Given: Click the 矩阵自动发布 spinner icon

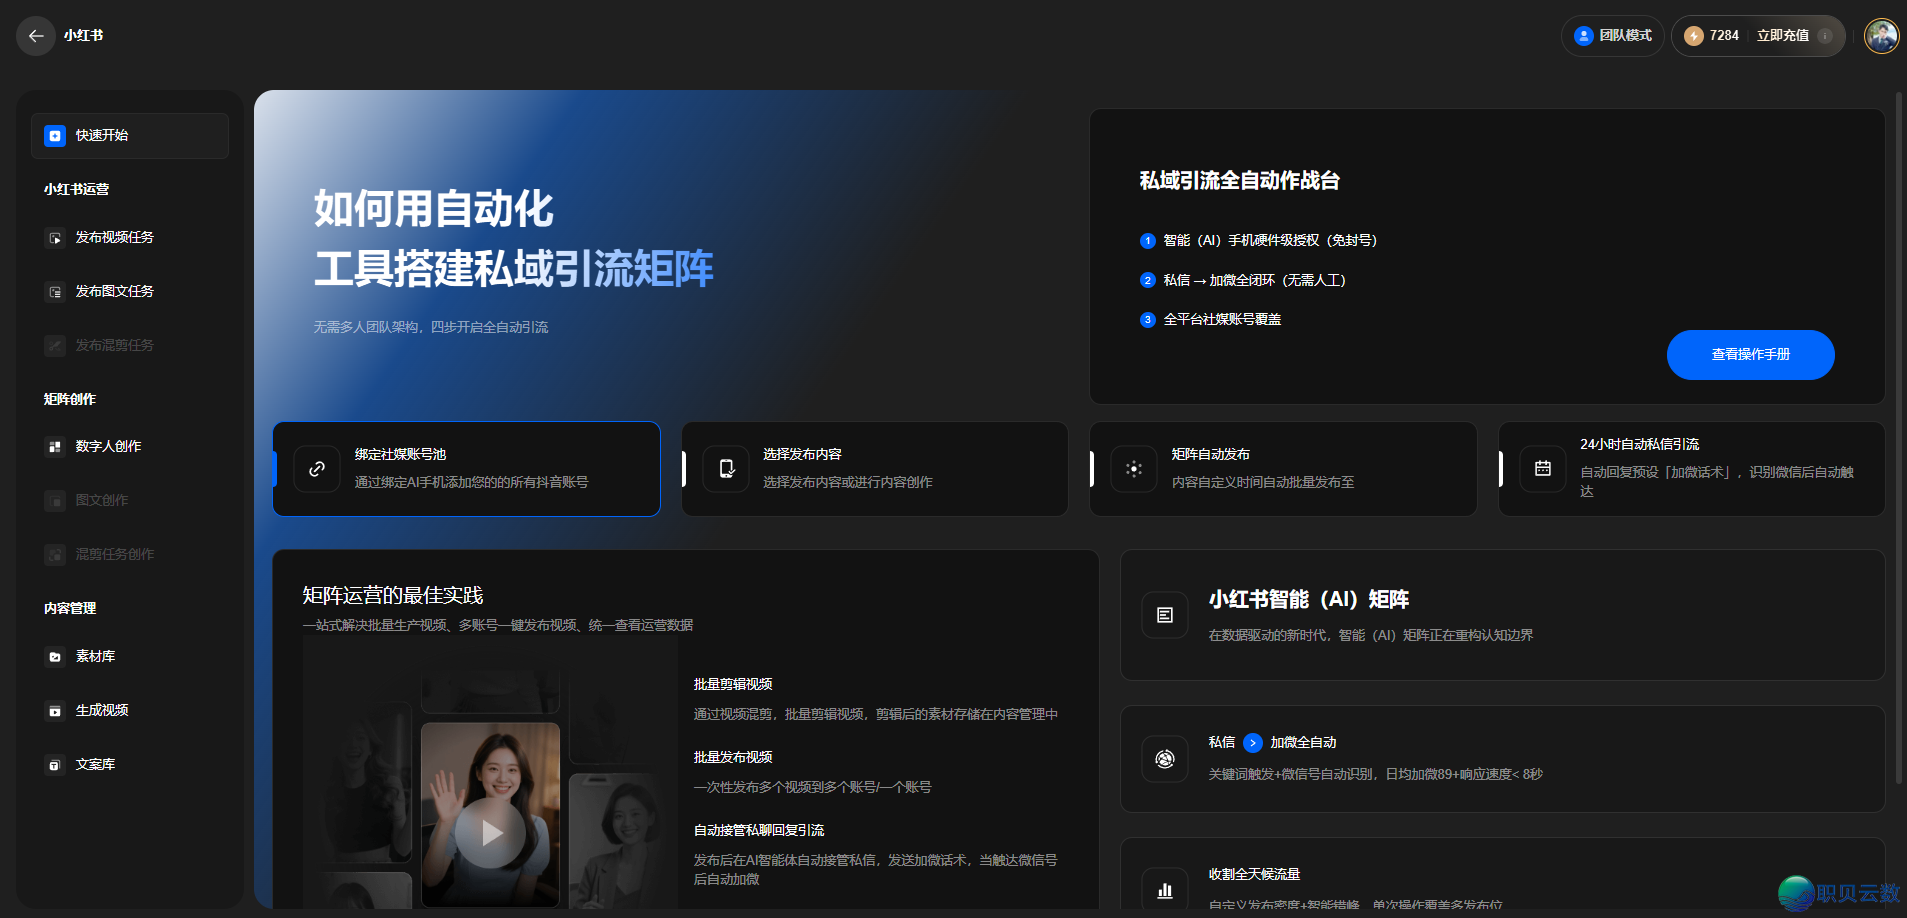Looking at the screenshot, I should tap(1134, 468).
